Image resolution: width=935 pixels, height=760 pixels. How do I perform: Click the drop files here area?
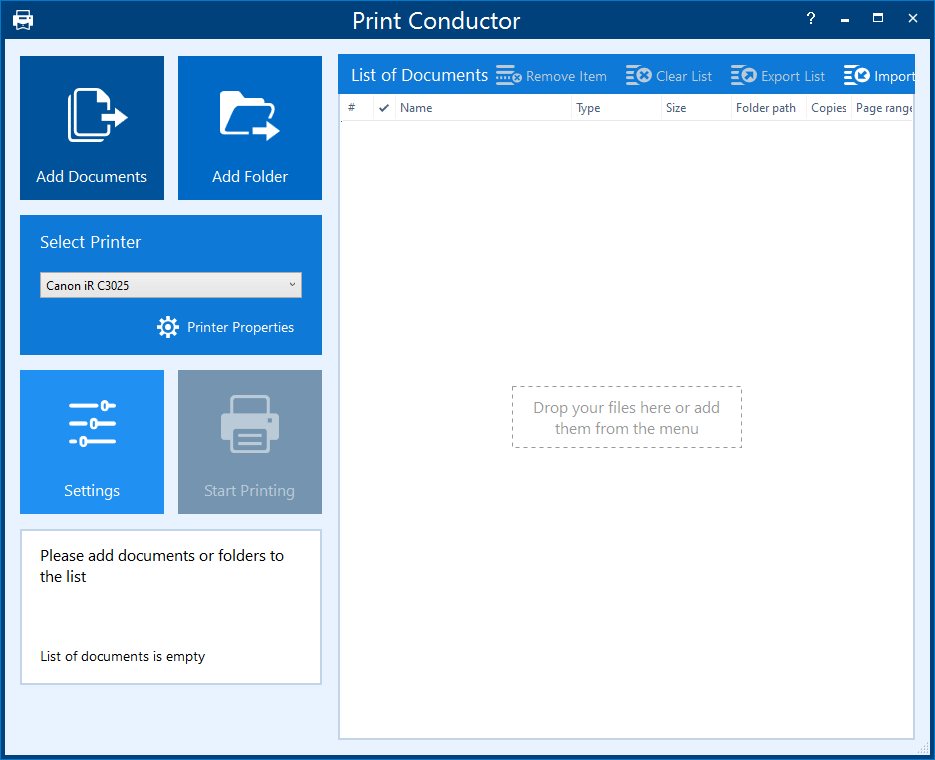click(626, 417)
